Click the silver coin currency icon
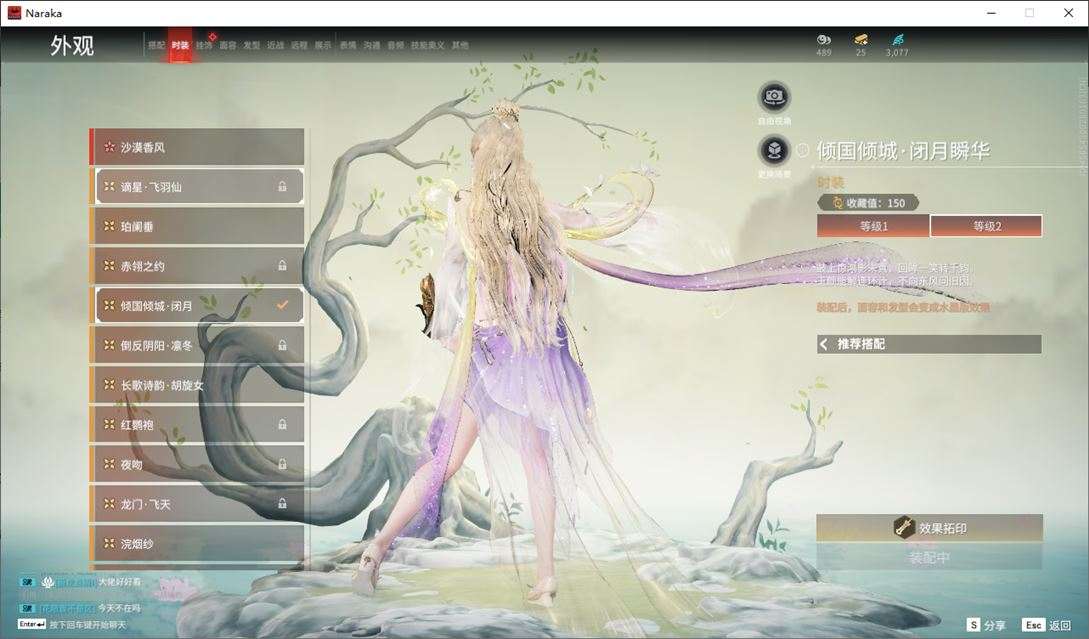This screenshot has width=1089, height=639. (x=824, y=40)
